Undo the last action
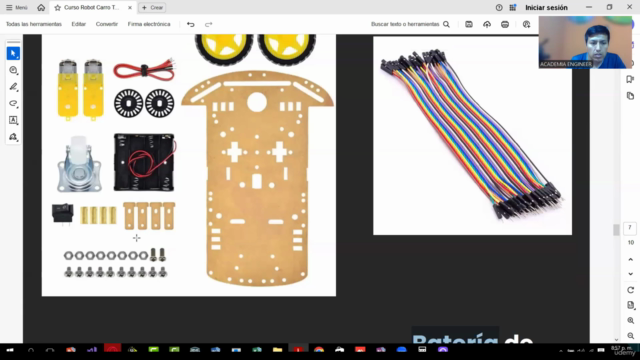 click(x=191, y=24)
